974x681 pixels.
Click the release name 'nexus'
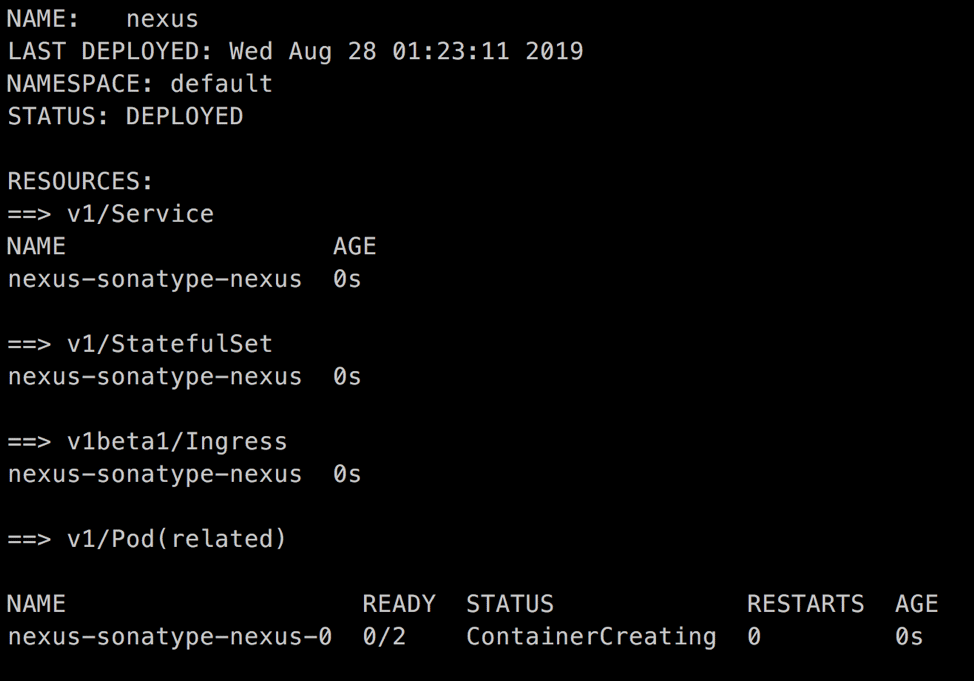coord(162,19)
